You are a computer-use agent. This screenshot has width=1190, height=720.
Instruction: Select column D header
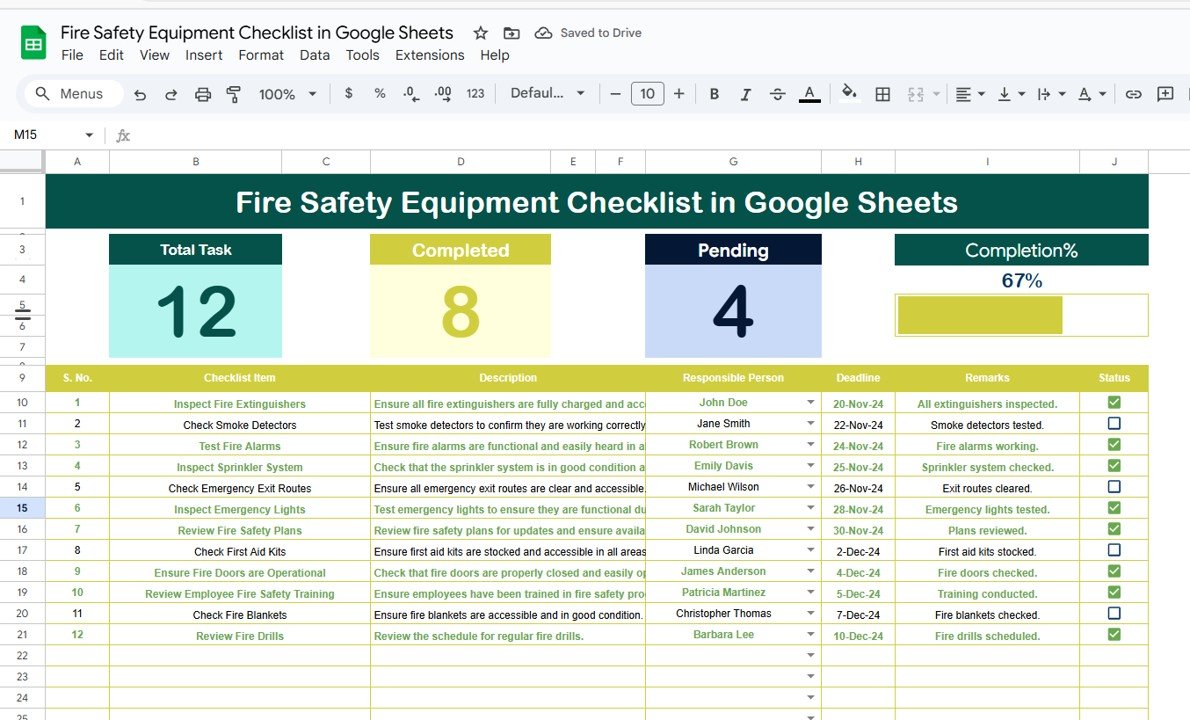pyautogui.click(x=461, y=162)
